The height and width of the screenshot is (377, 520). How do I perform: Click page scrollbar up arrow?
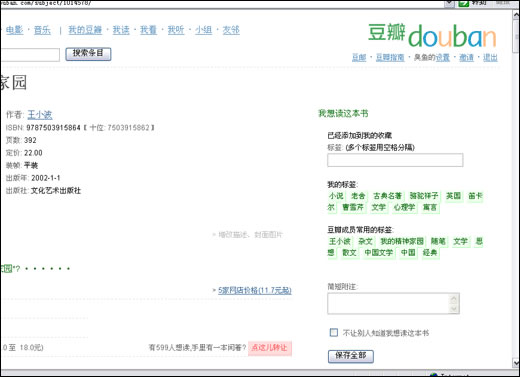[x=516, y=14]
